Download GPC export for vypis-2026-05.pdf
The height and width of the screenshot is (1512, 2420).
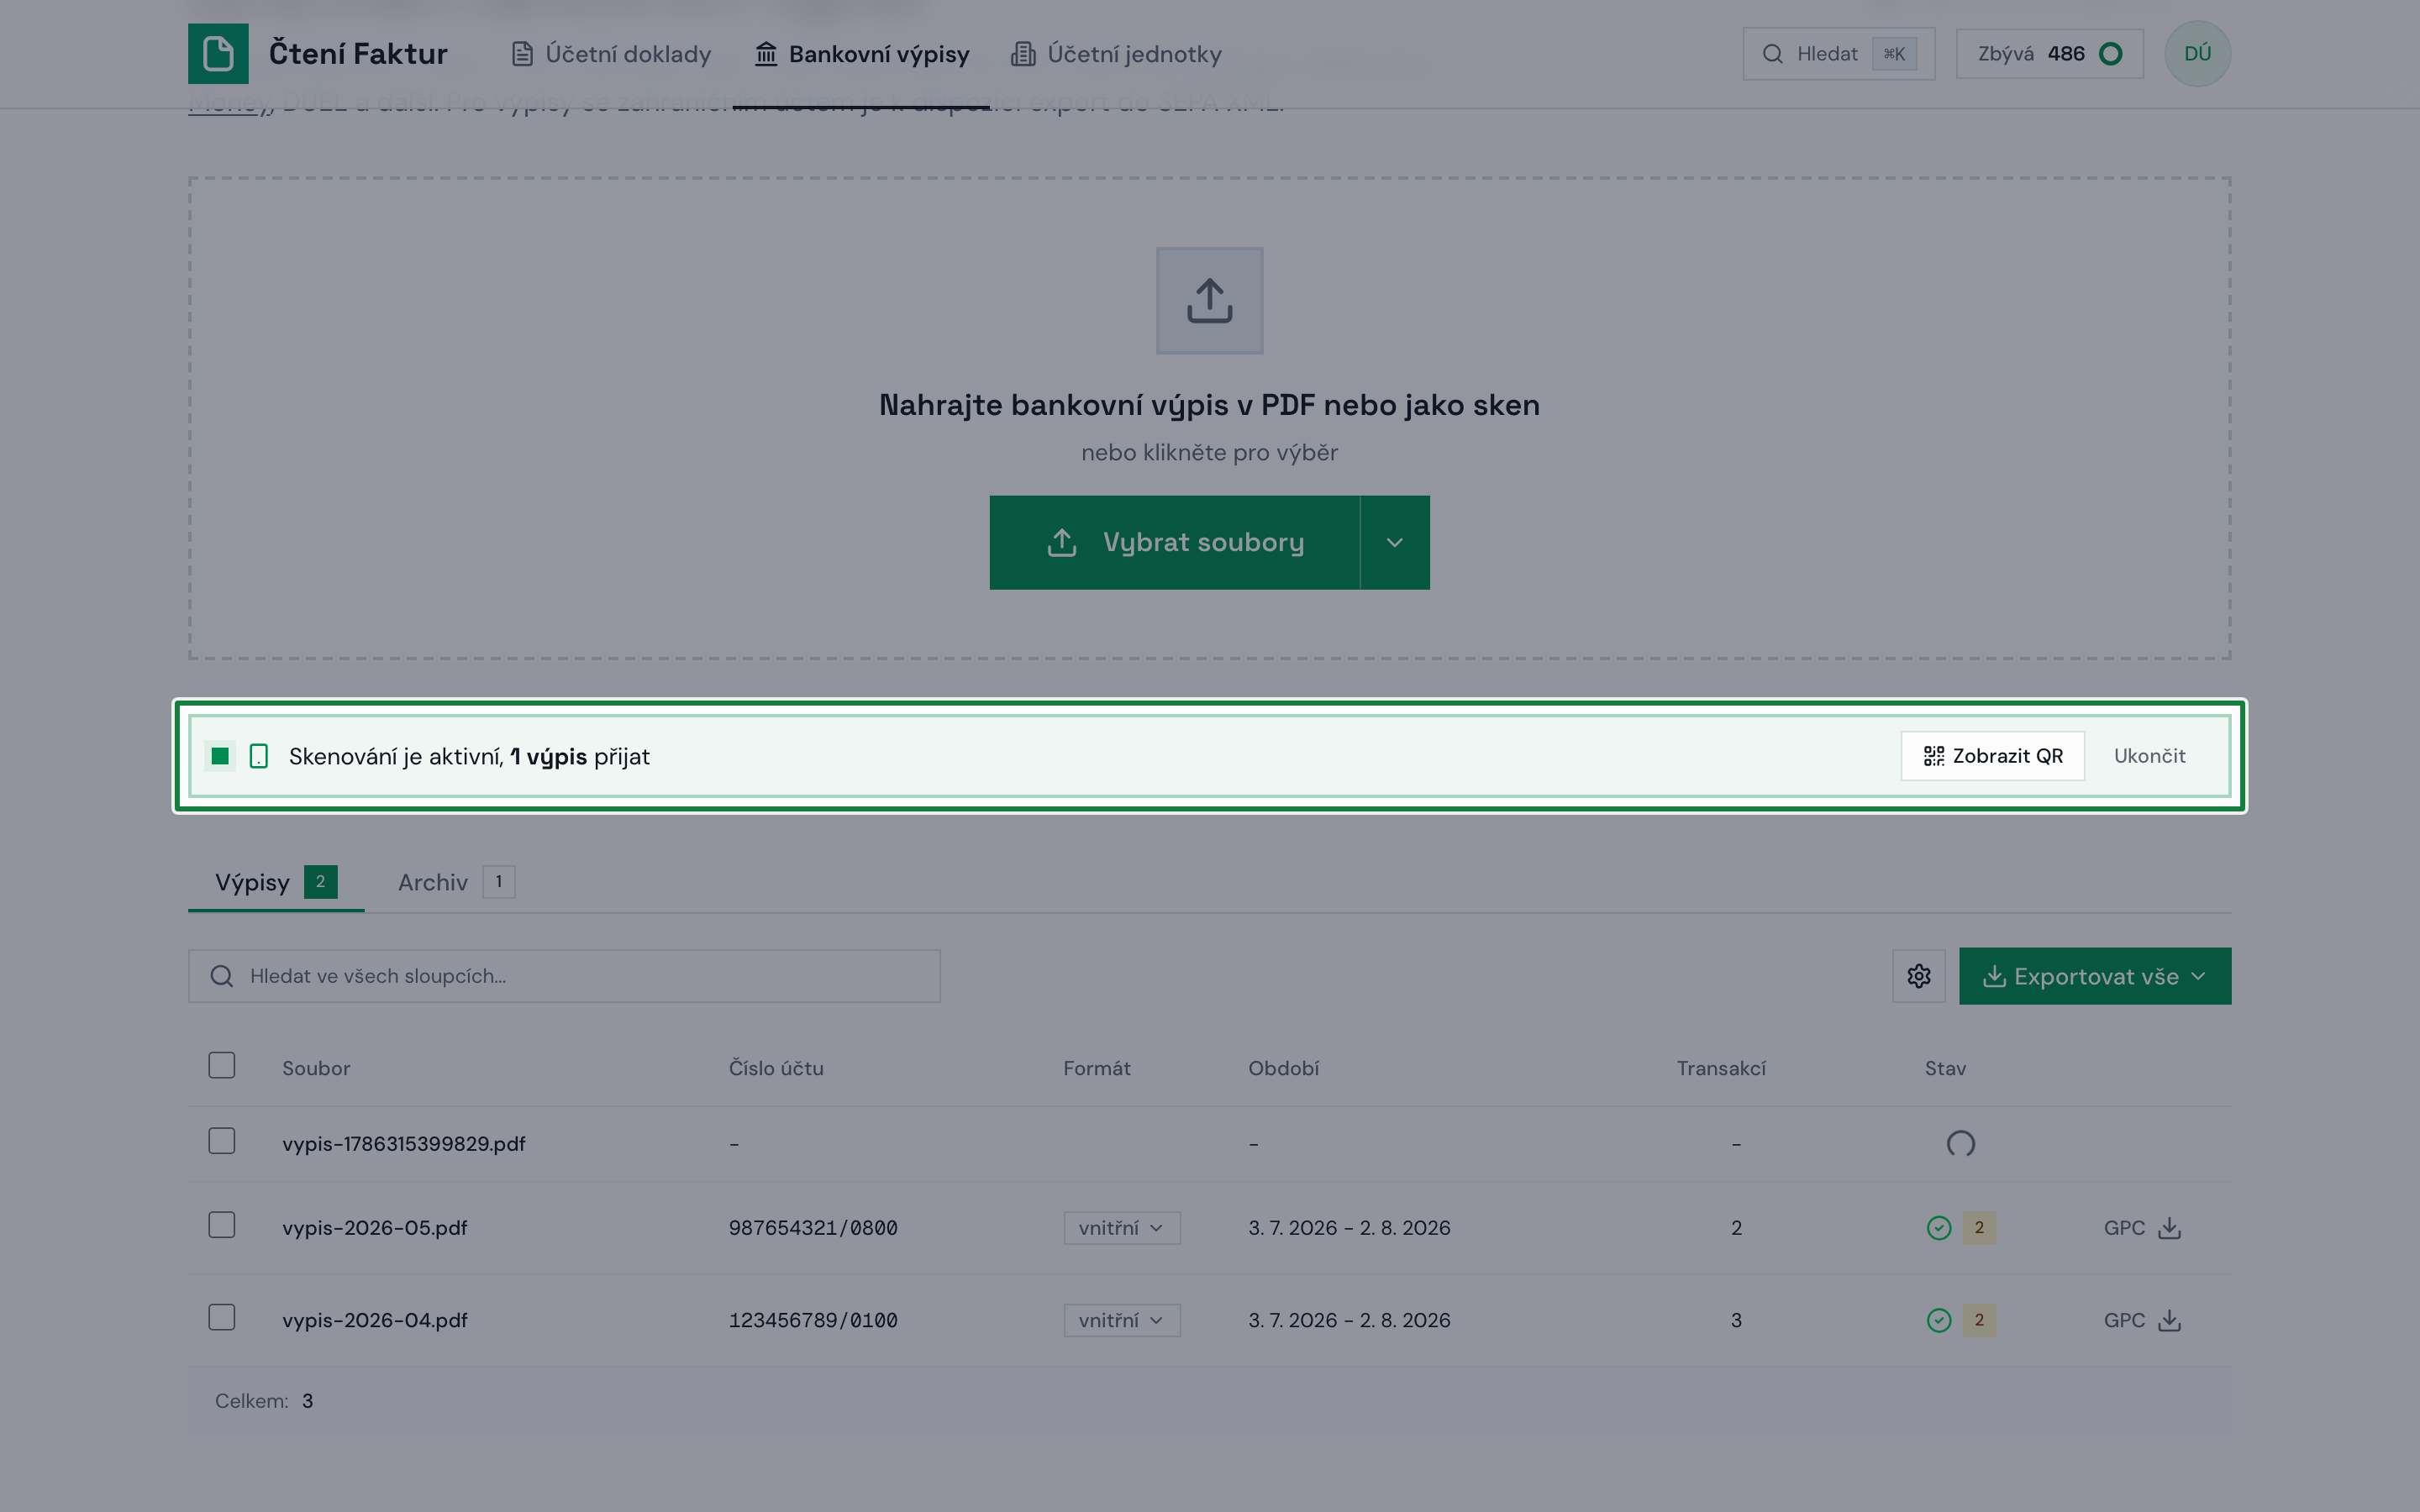coord(2142,1228)
